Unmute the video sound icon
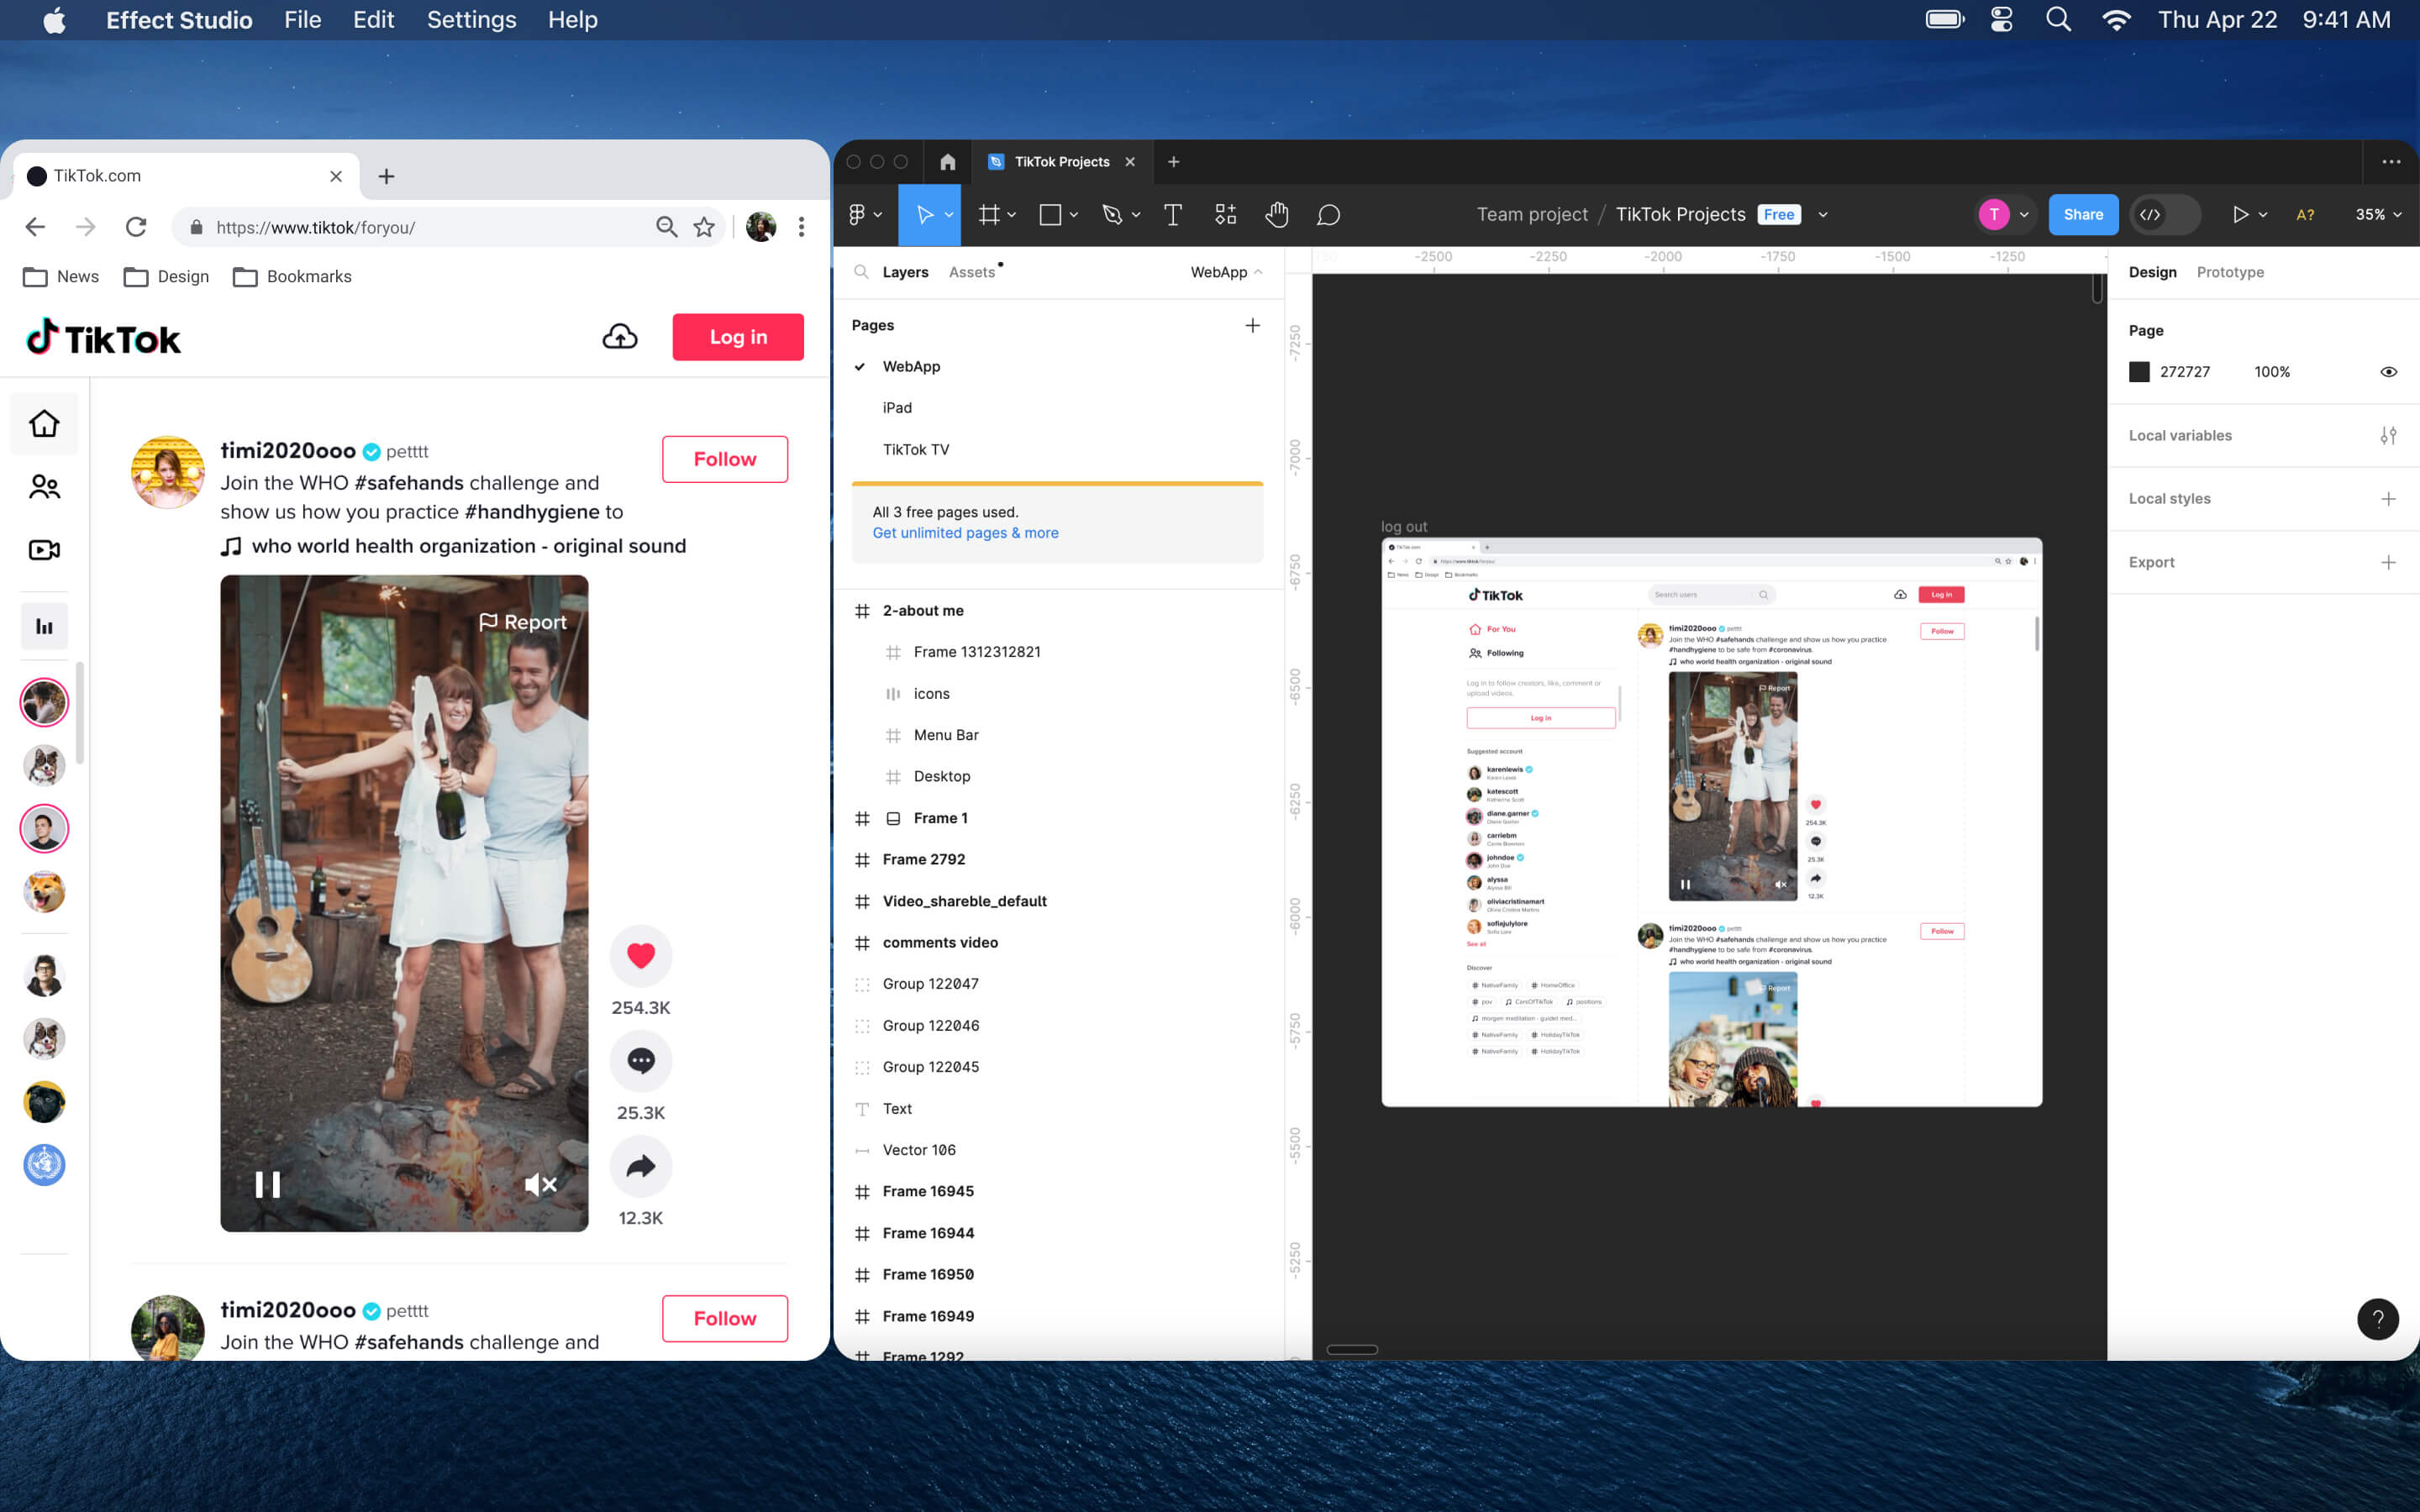 540,1185
